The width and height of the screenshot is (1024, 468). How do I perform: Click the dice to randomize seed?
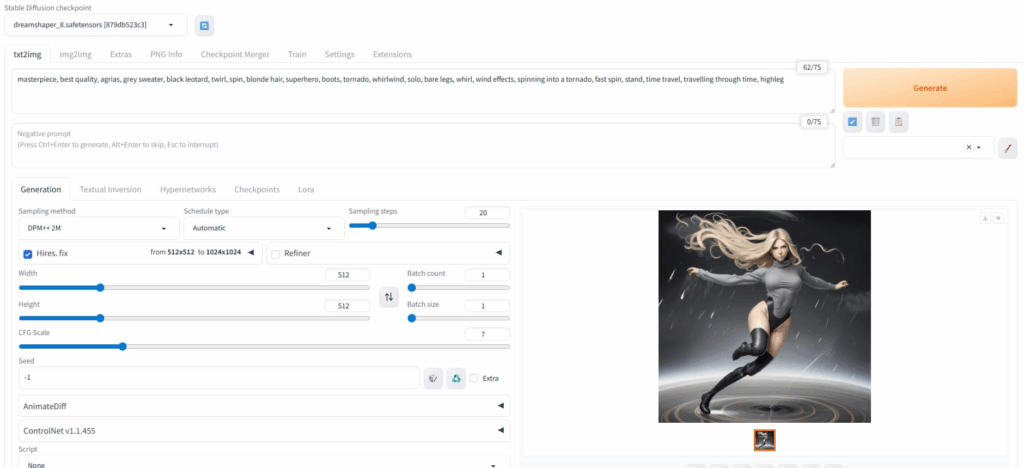coord(433,378)
